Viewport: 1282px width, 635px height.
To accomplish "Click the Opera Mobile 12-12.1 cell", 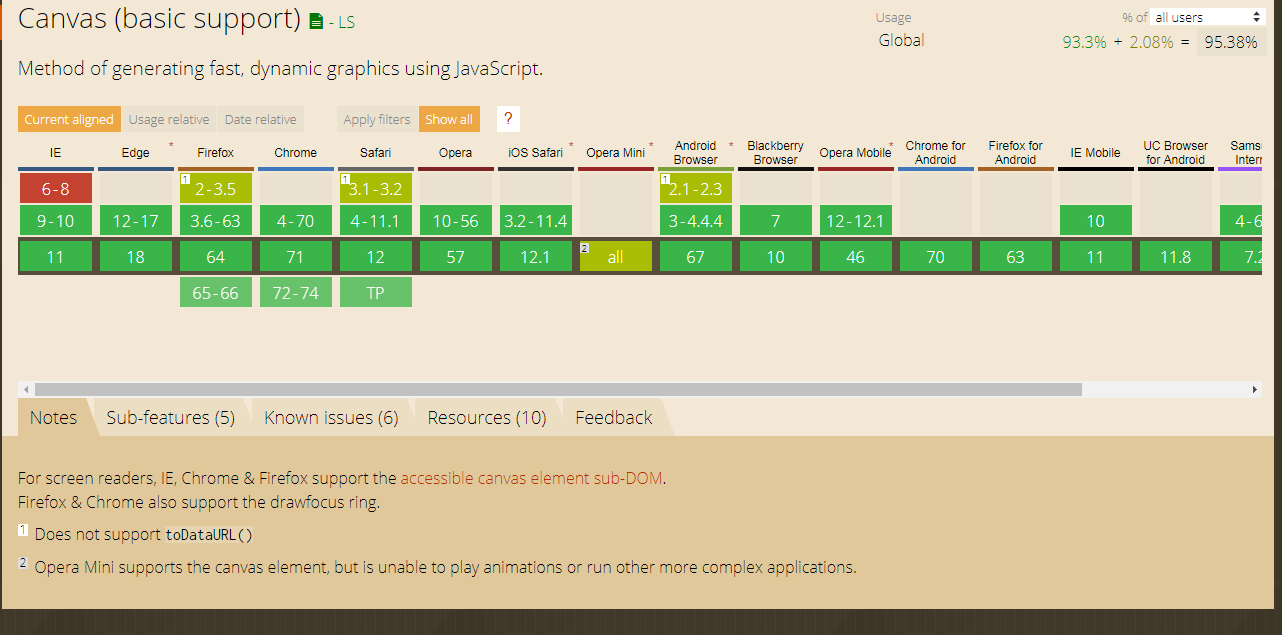I will click(x=855, y=221).
